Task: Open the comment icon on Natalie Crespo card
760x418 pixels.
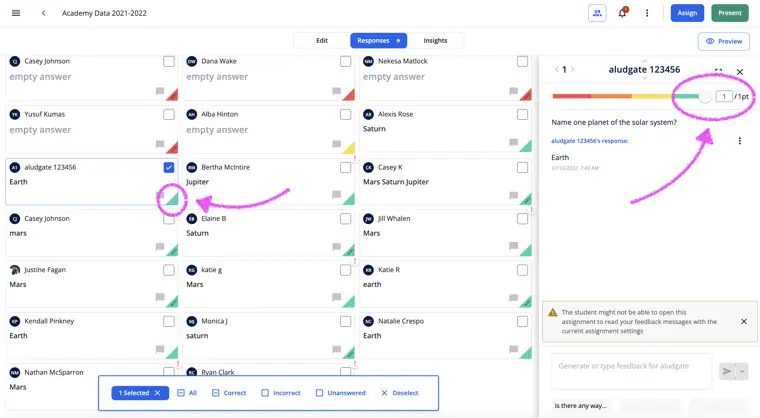Action: (x=513, y=349)
